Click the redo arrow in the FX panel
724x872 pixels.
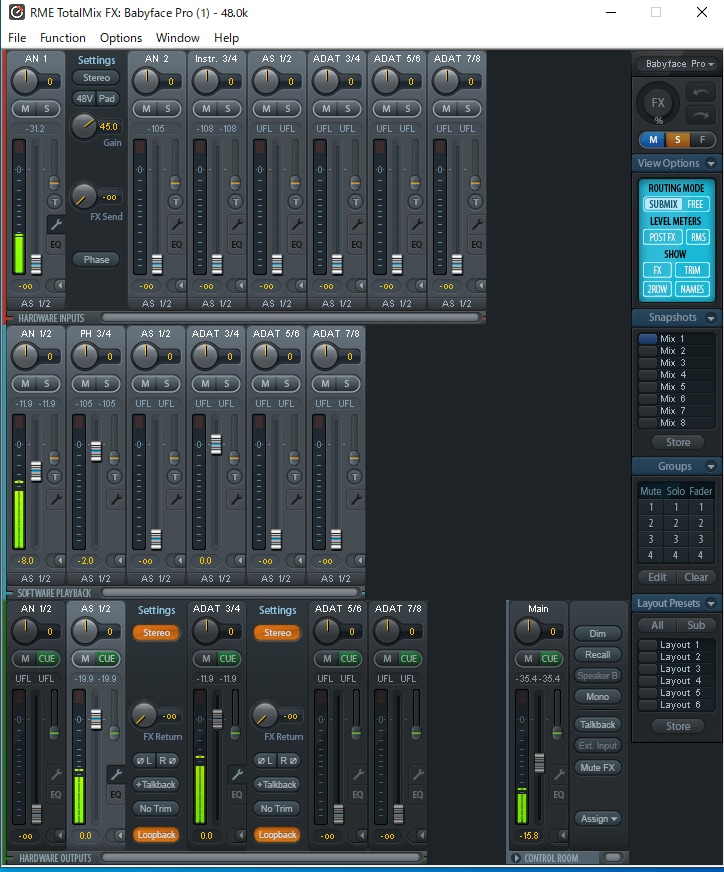pyautogui.click(x=700, y=115)
